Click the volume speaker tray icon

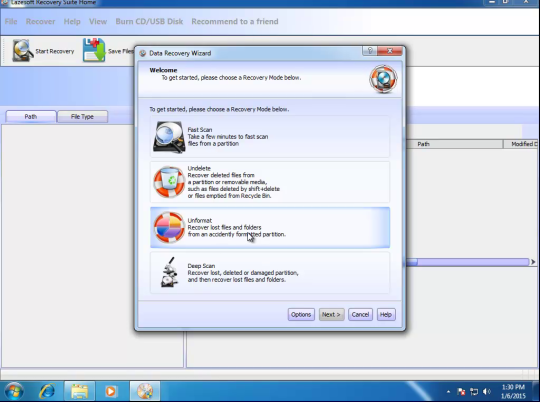tap(487, 392)
